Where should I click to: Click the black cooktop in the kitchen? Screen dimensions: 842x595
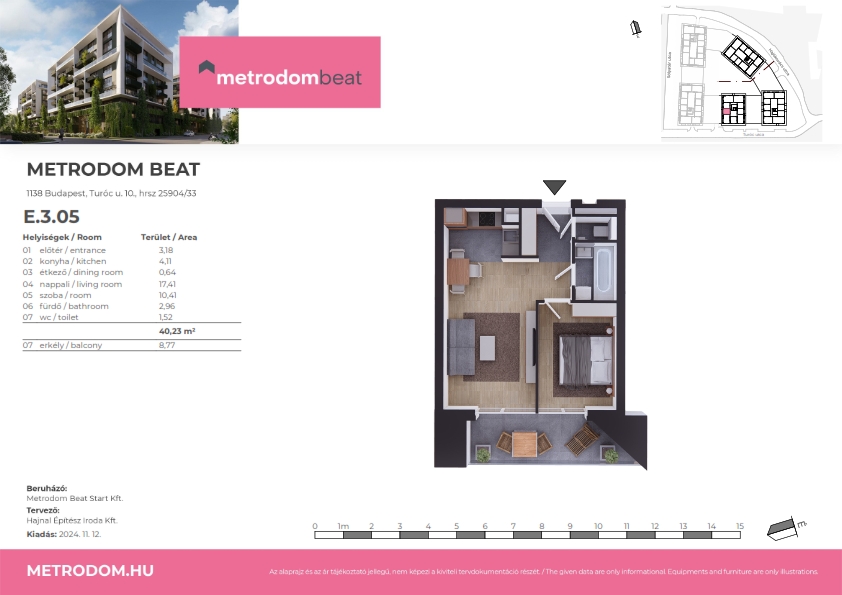click(487, 219)
